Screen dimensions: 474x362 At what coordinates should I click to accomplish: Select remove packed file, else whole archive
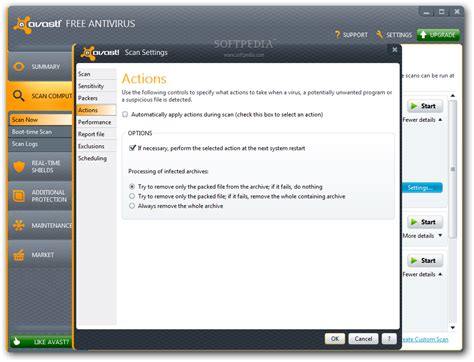point(132,196)
